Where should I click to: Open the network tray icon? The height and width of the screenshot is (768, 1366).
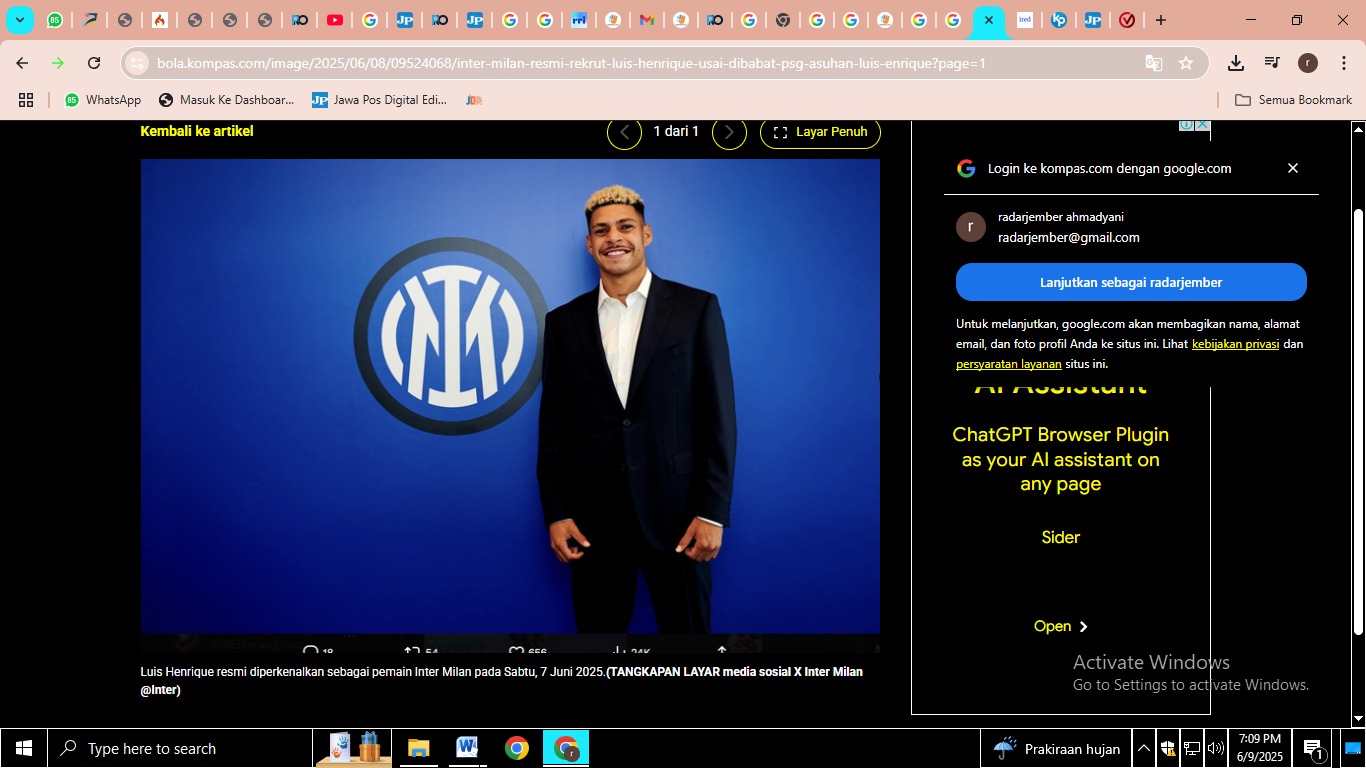click(x=1191, y=748)
